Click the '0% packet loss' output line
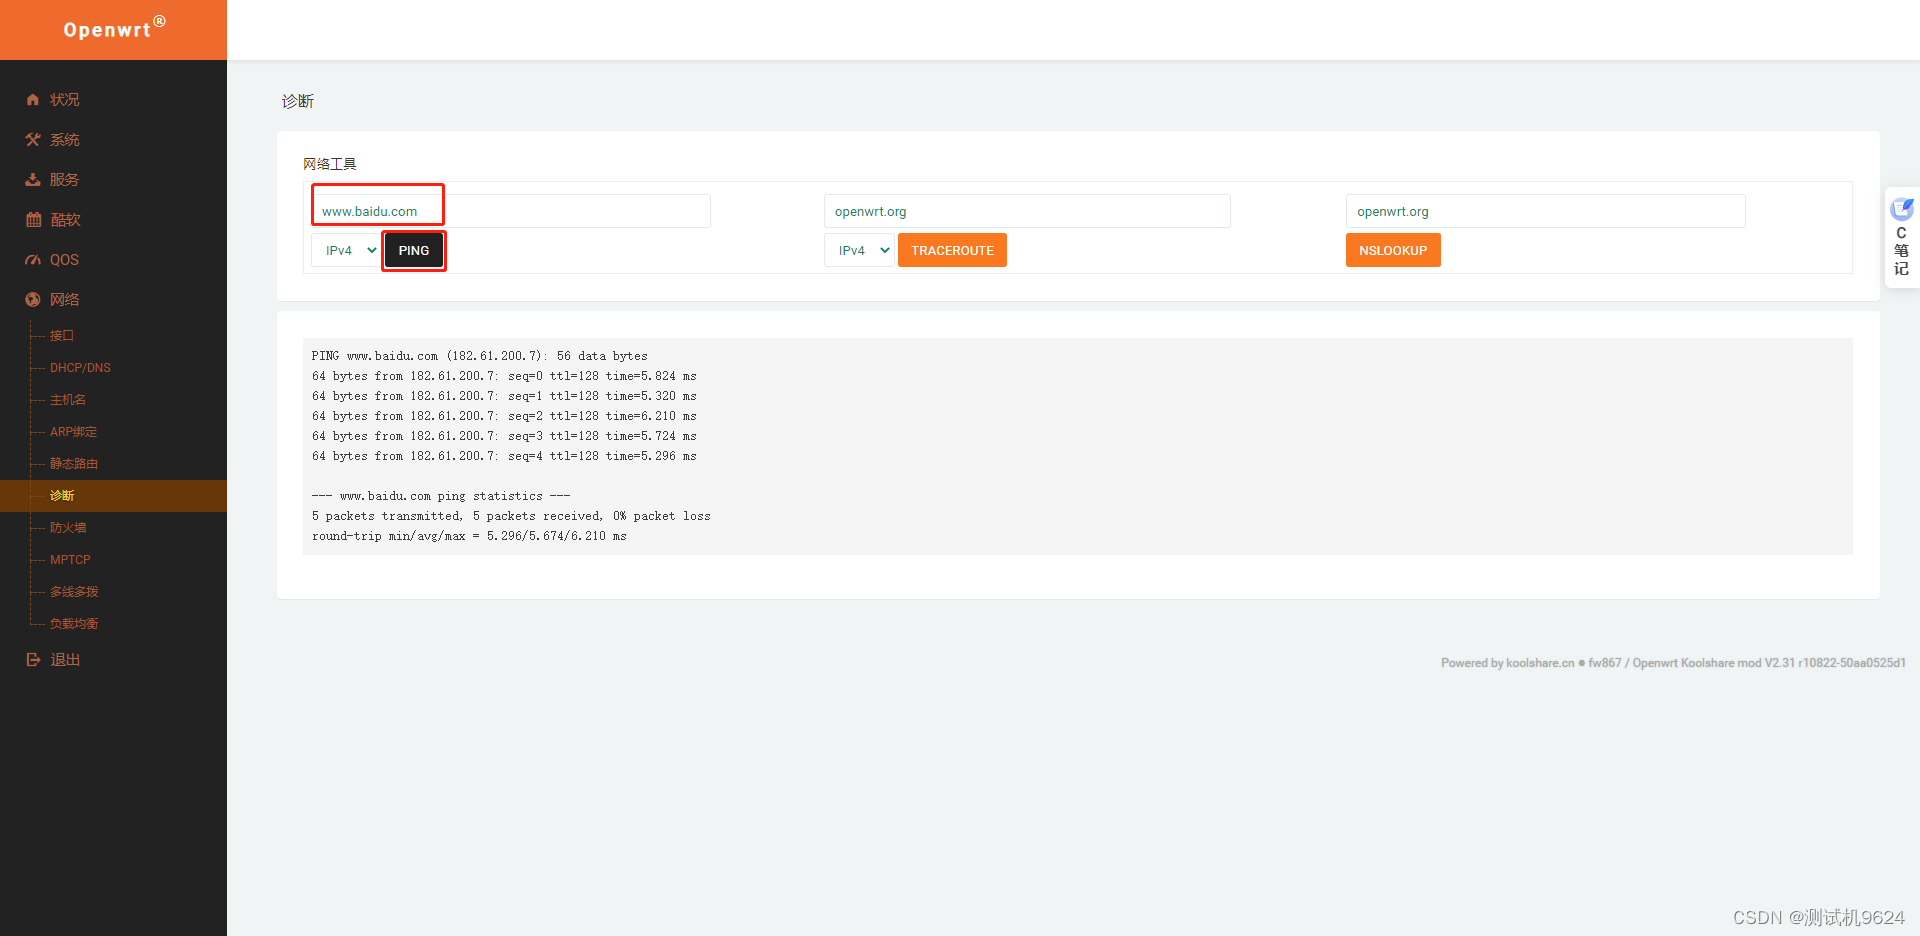This screenshot has width=1920, height=936. pos(511,516)
